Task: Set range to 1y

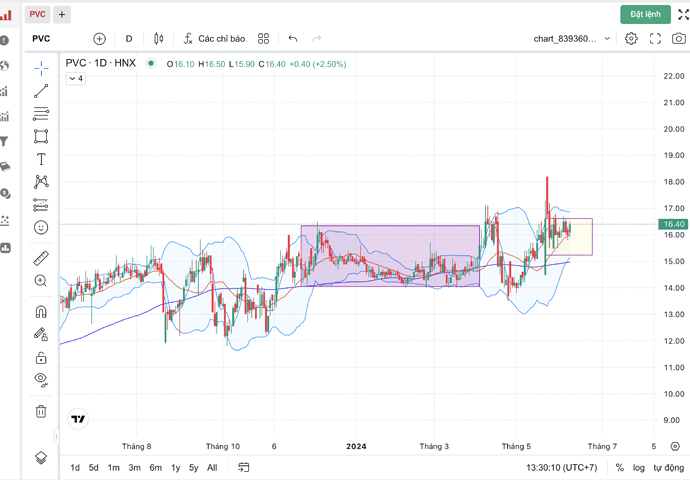Action: pyautogui.click(x=176, y=468)
